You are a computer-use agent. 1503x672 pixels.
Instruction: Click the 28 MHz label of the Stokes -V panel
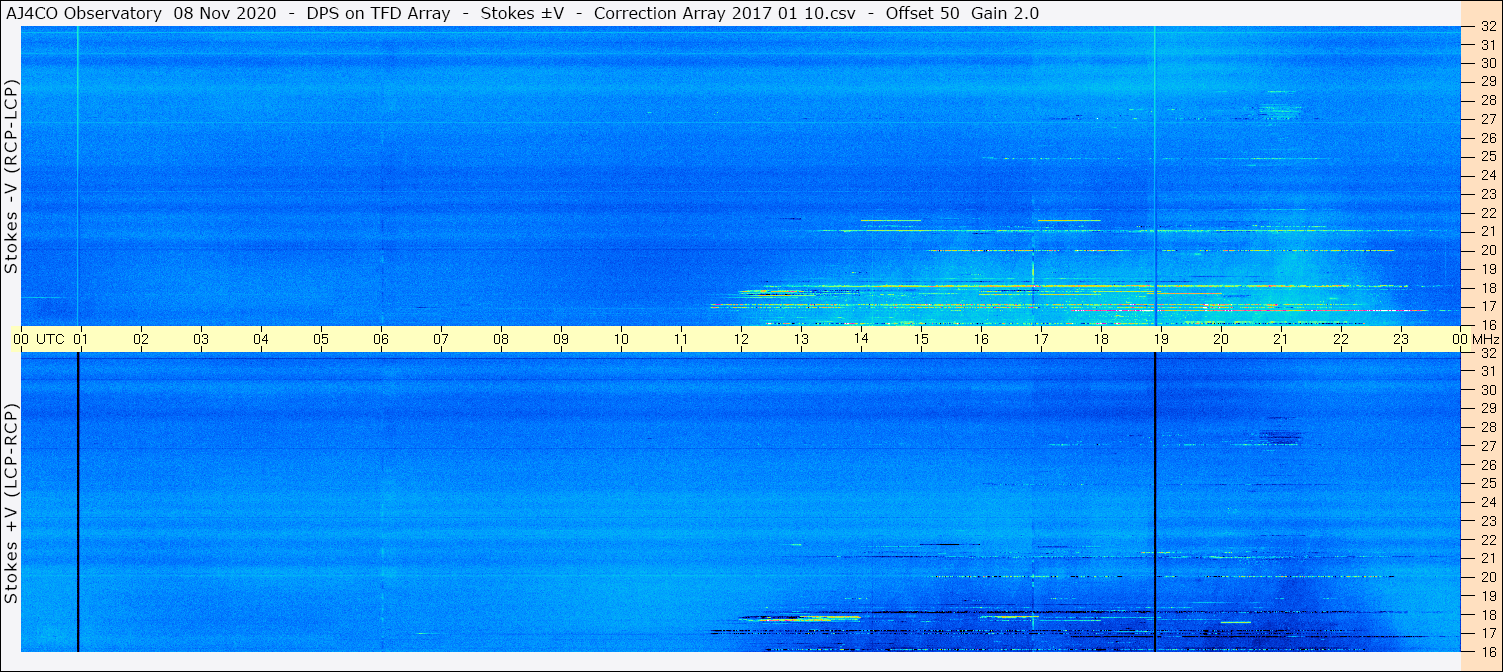(1487, 100)
